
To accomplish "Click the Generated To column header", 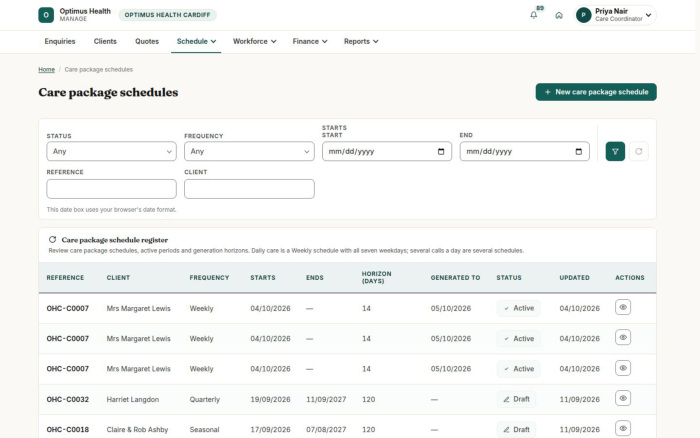I will [x=455, y=278].
